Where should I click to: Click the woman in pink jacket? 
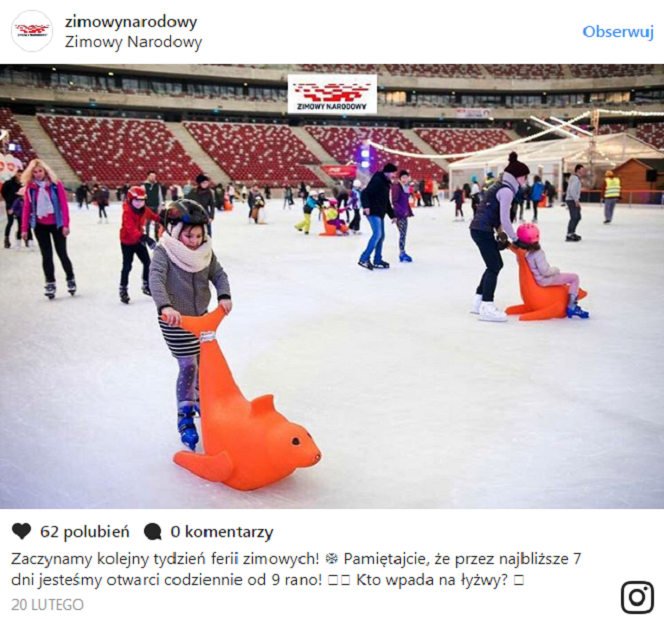pos(46,229)
